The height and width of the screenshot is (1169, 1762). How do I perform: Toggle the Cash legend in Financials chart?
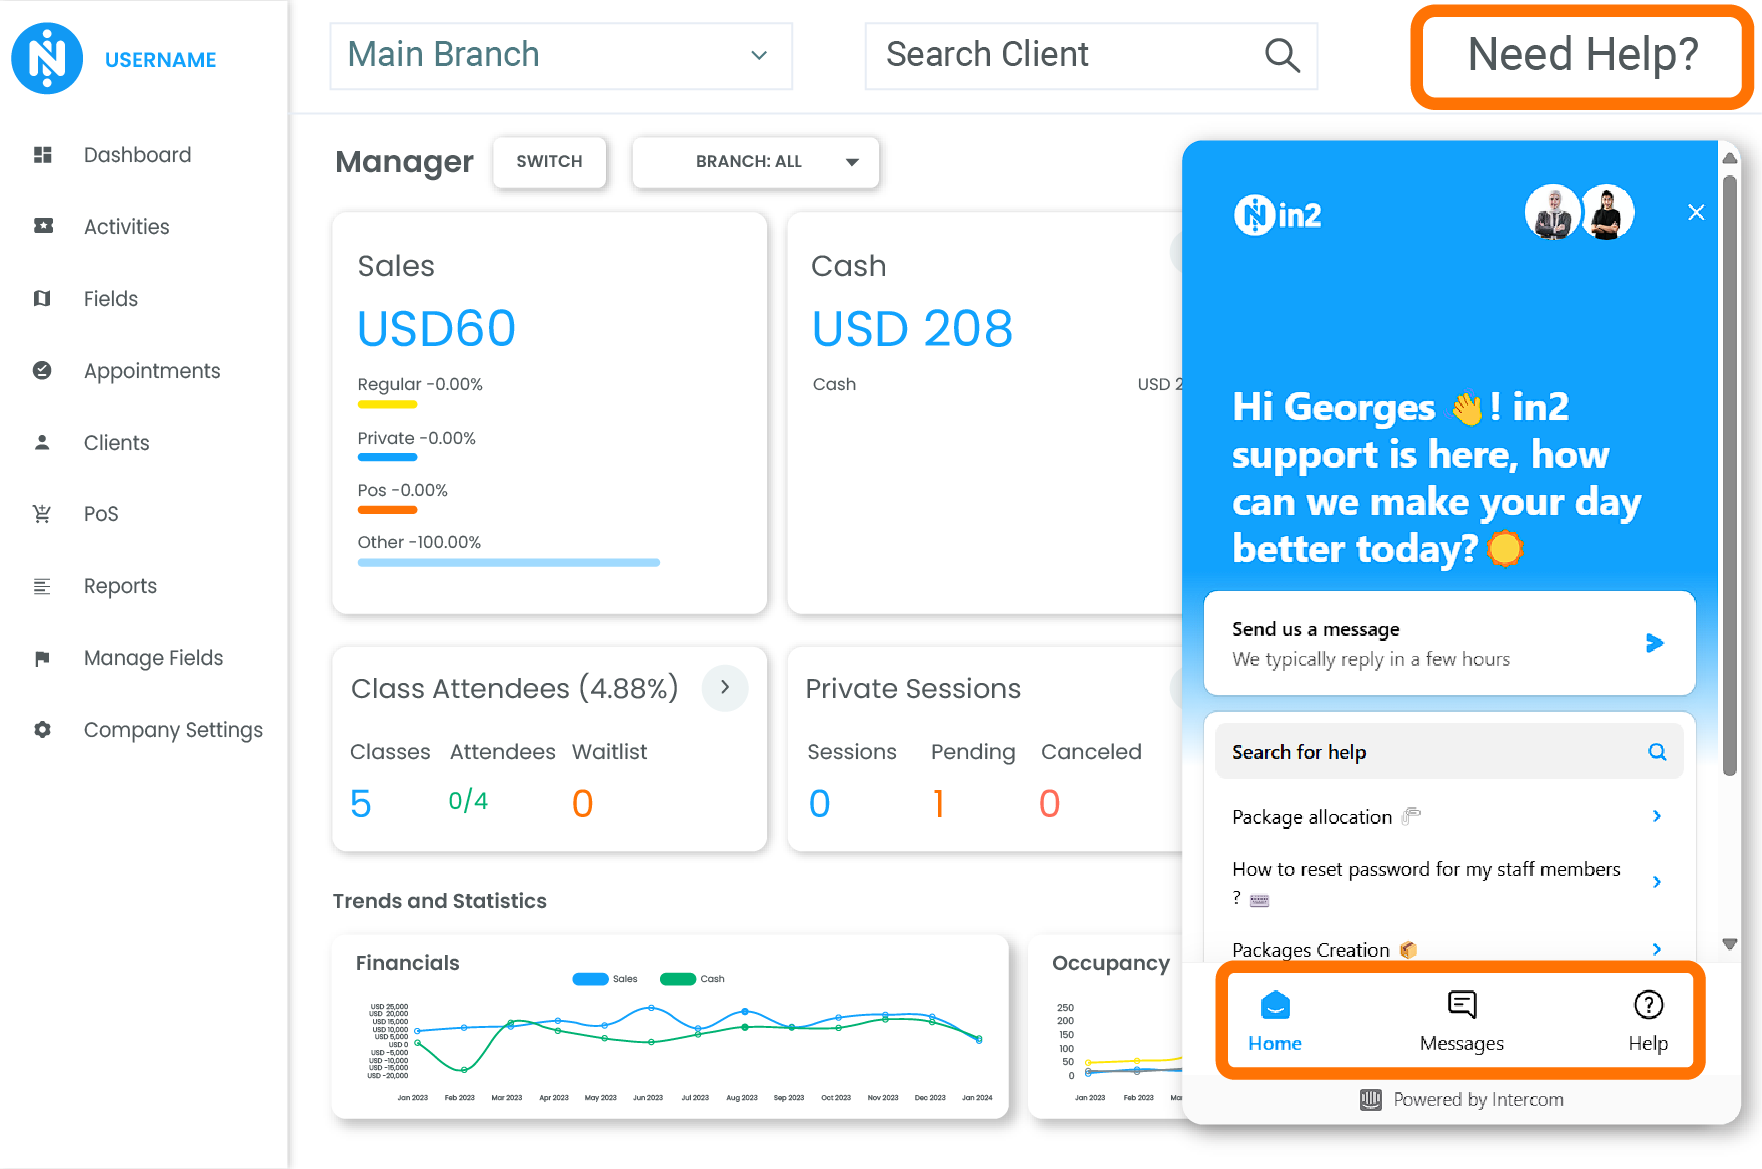click(678, 979)
